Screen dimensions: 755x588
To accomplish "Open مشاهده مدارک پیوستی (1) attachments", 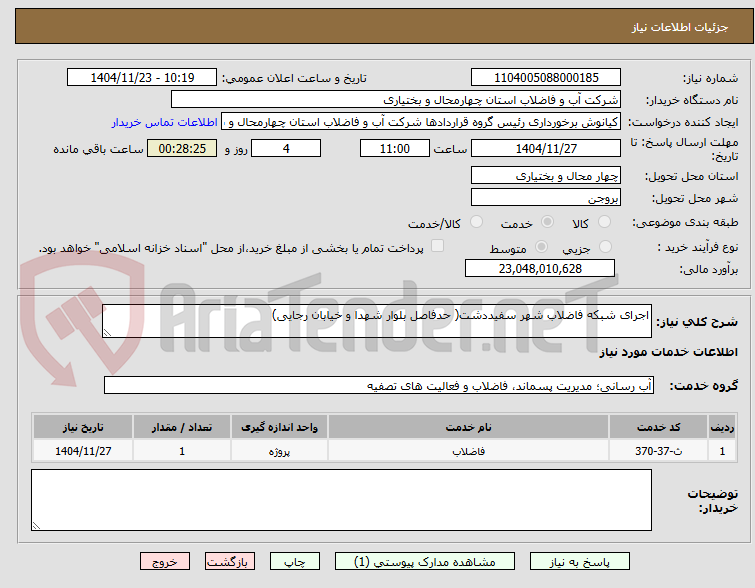I will pyautogui.click(x=425, y=562).
